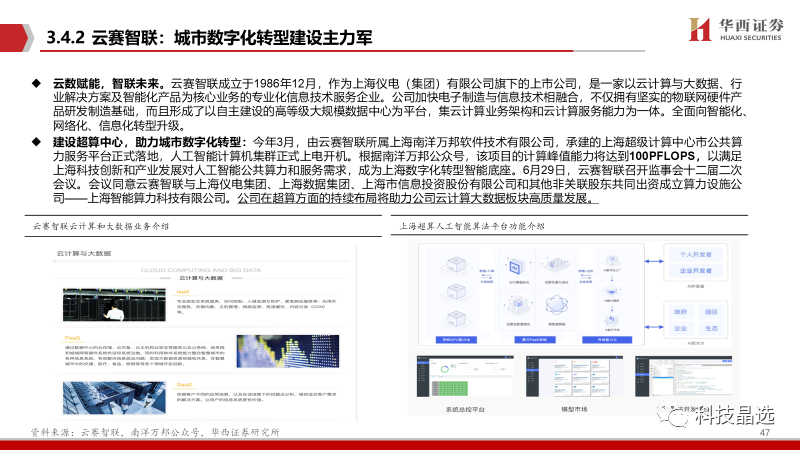This screenshot has height=450, width=800.
Task: Click caption 上海超算人工智能算法平台功能介绍
Action: tap(472, 226)
